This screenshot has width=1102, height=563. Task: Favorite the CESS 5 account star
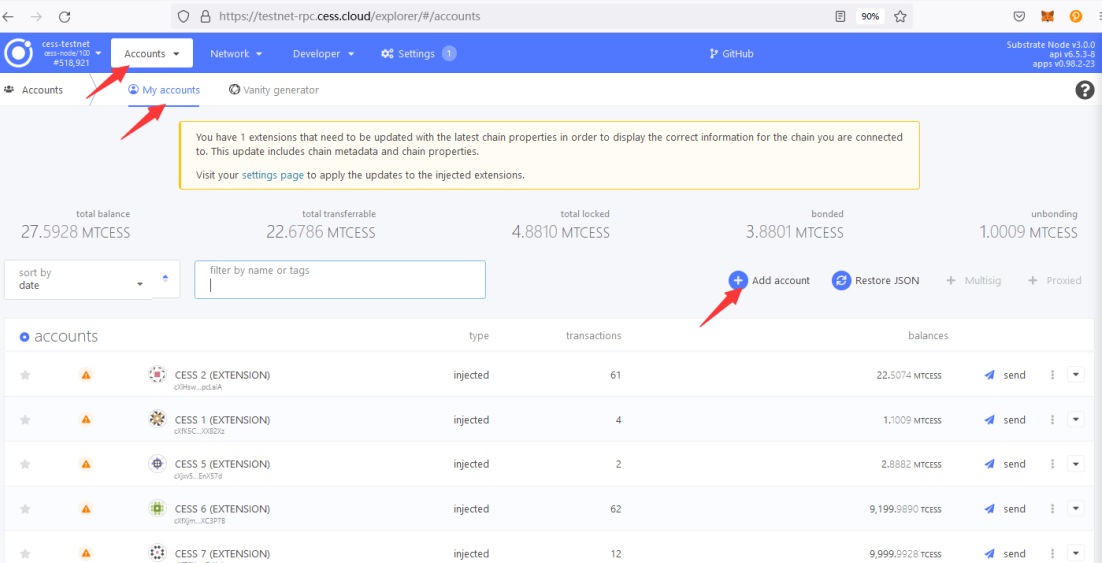click(25, 465)
